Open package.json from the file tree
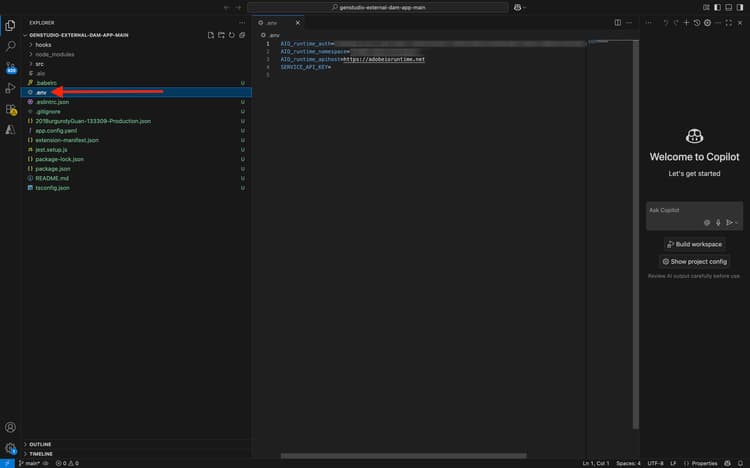The image size is (750, 468). (x=52, y=168)
